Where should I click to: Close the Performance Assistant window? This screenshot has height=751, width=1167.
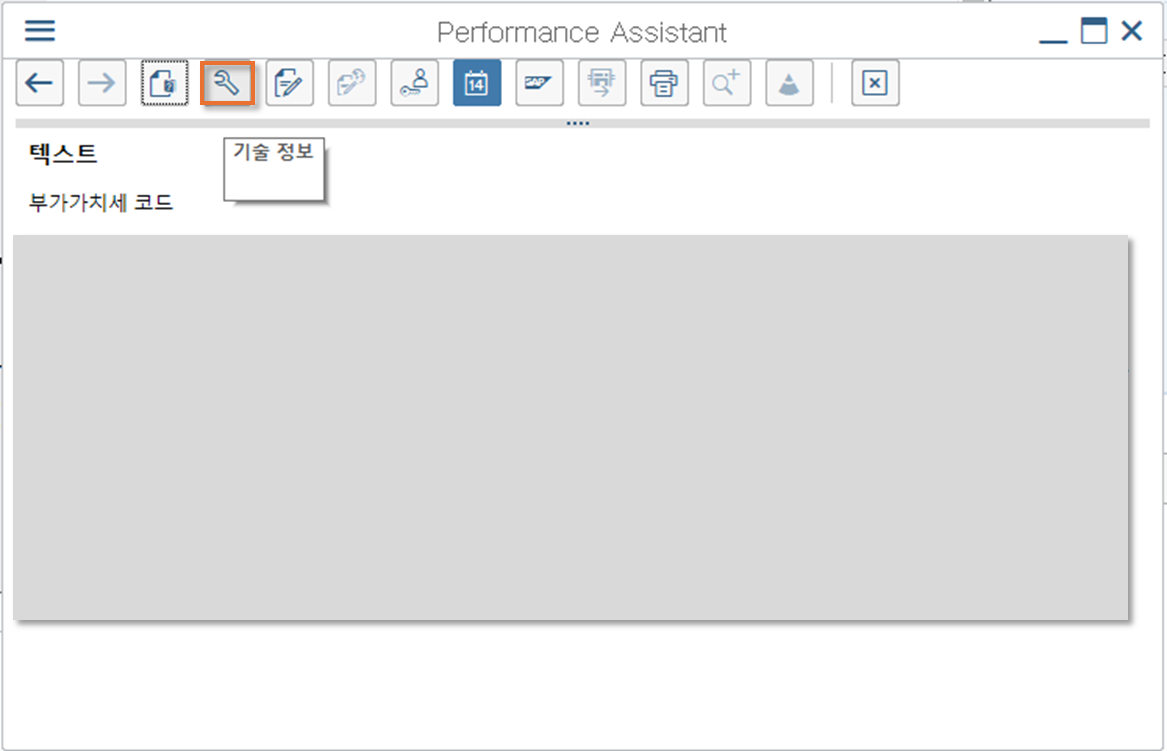click(x=1132, y=31)
